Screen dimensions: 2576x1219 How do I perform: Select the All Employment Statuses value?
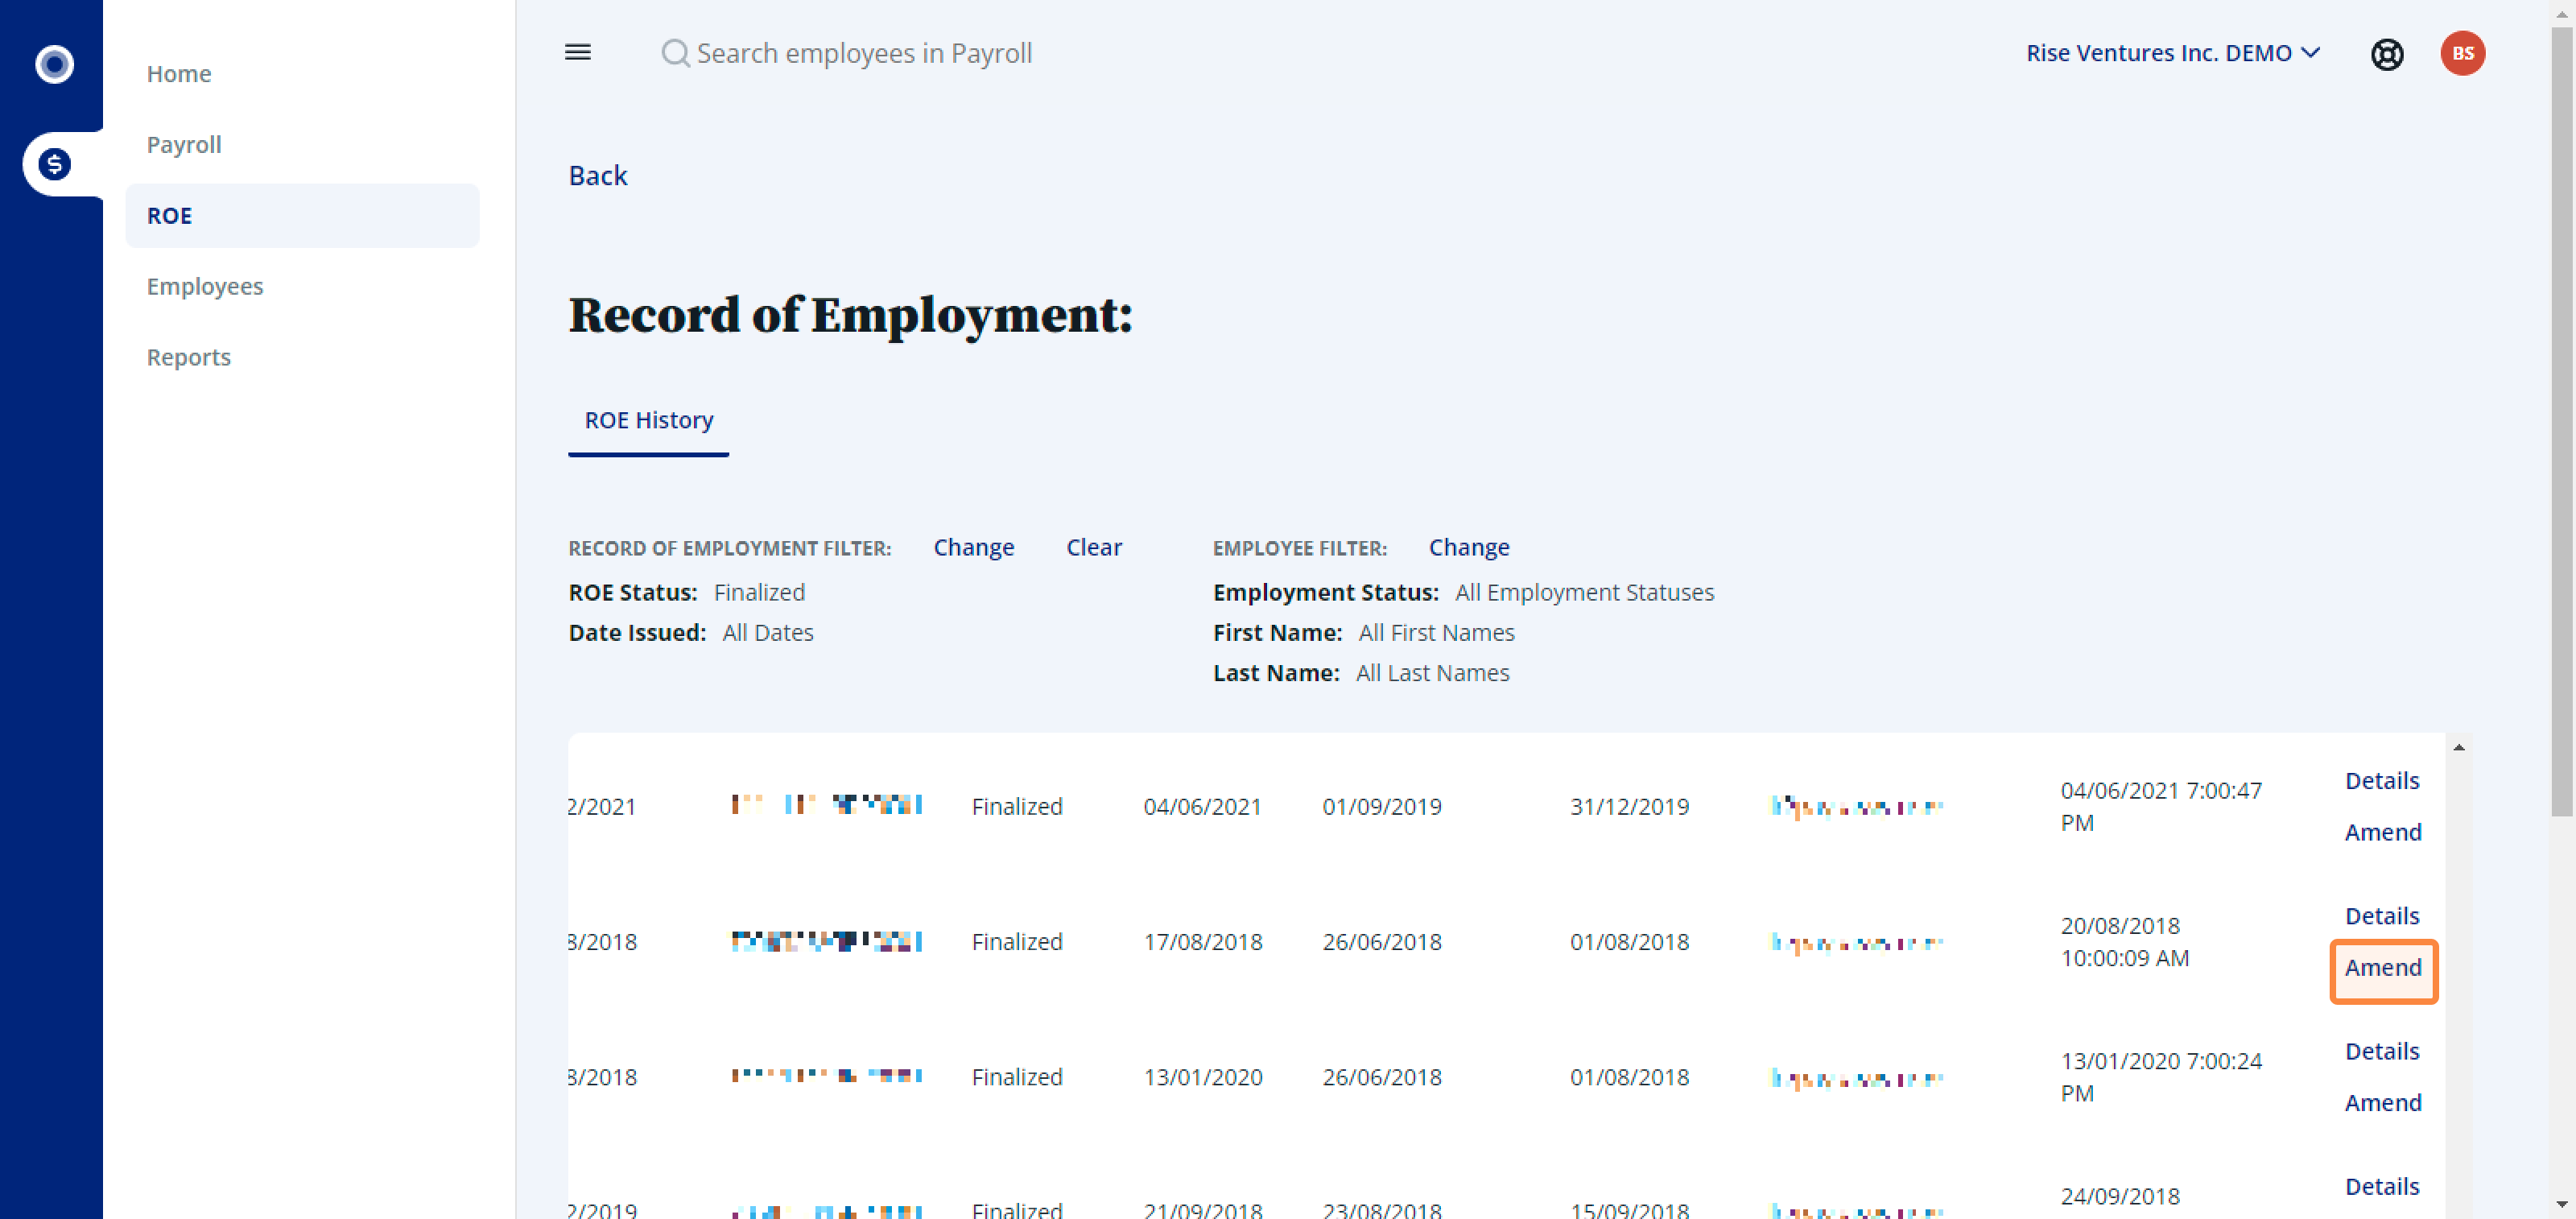point(1584,593)
